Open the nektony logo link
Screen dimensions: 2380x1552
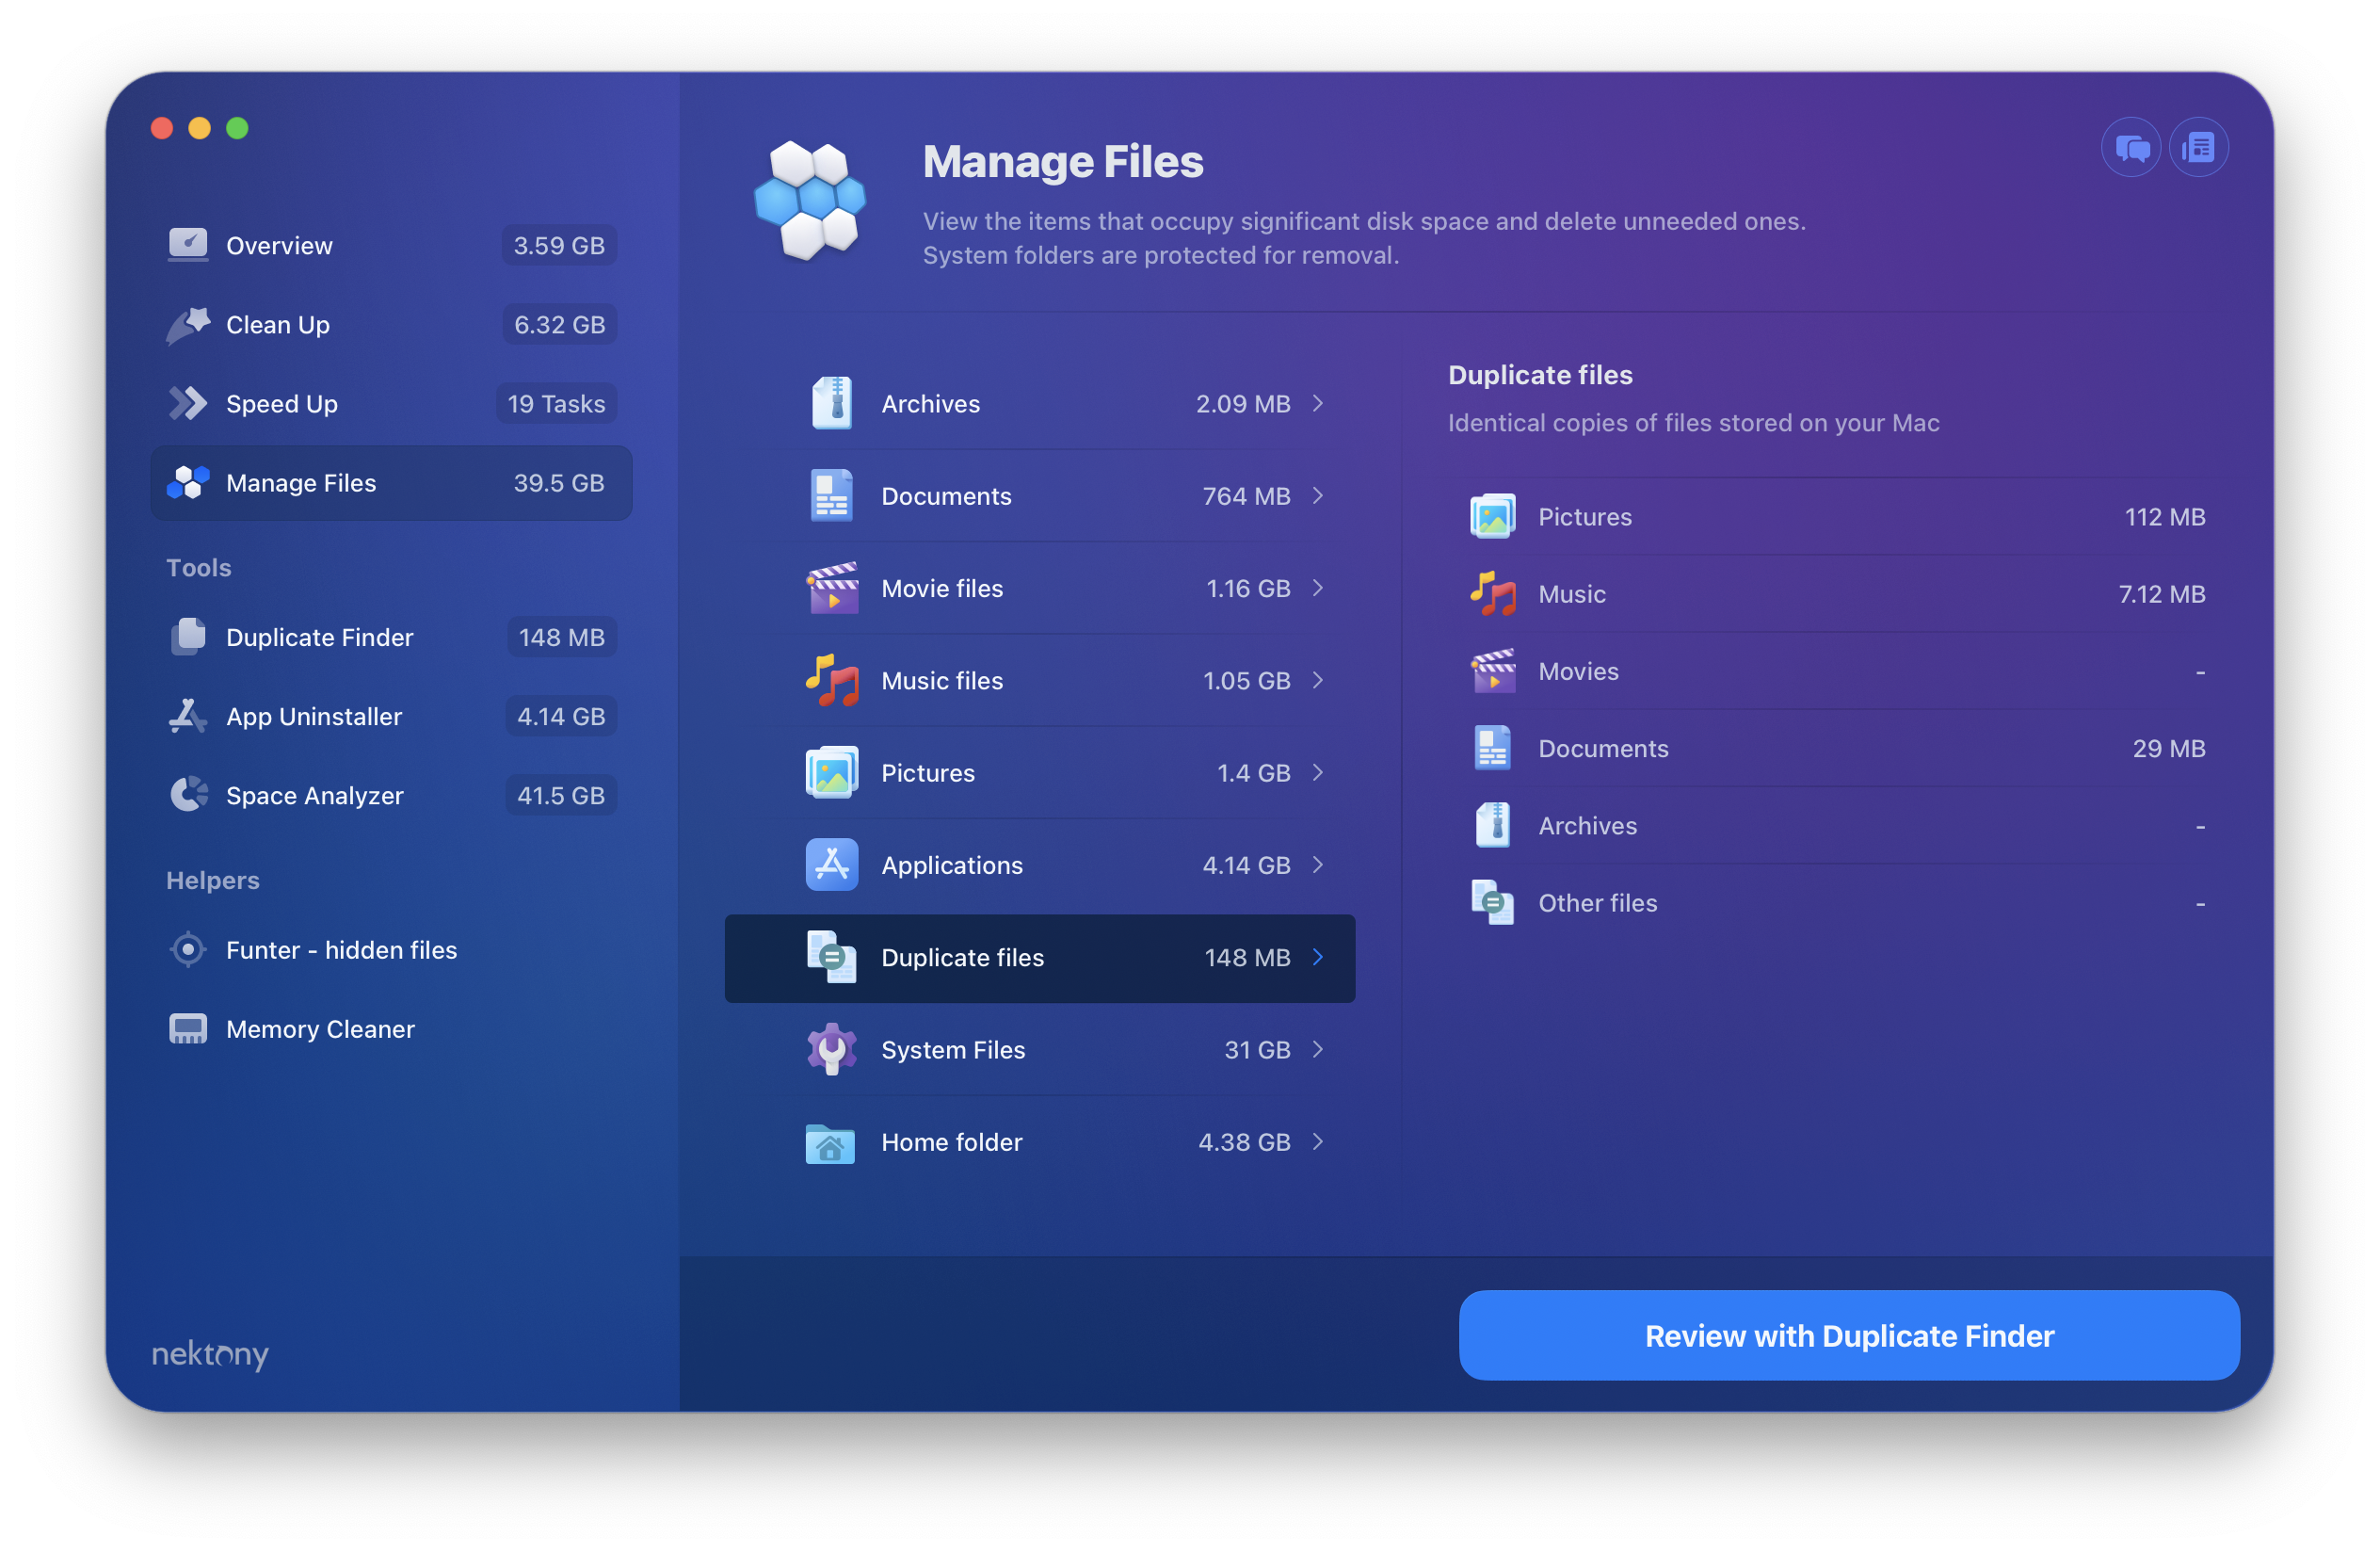[x=209, y=1356]
